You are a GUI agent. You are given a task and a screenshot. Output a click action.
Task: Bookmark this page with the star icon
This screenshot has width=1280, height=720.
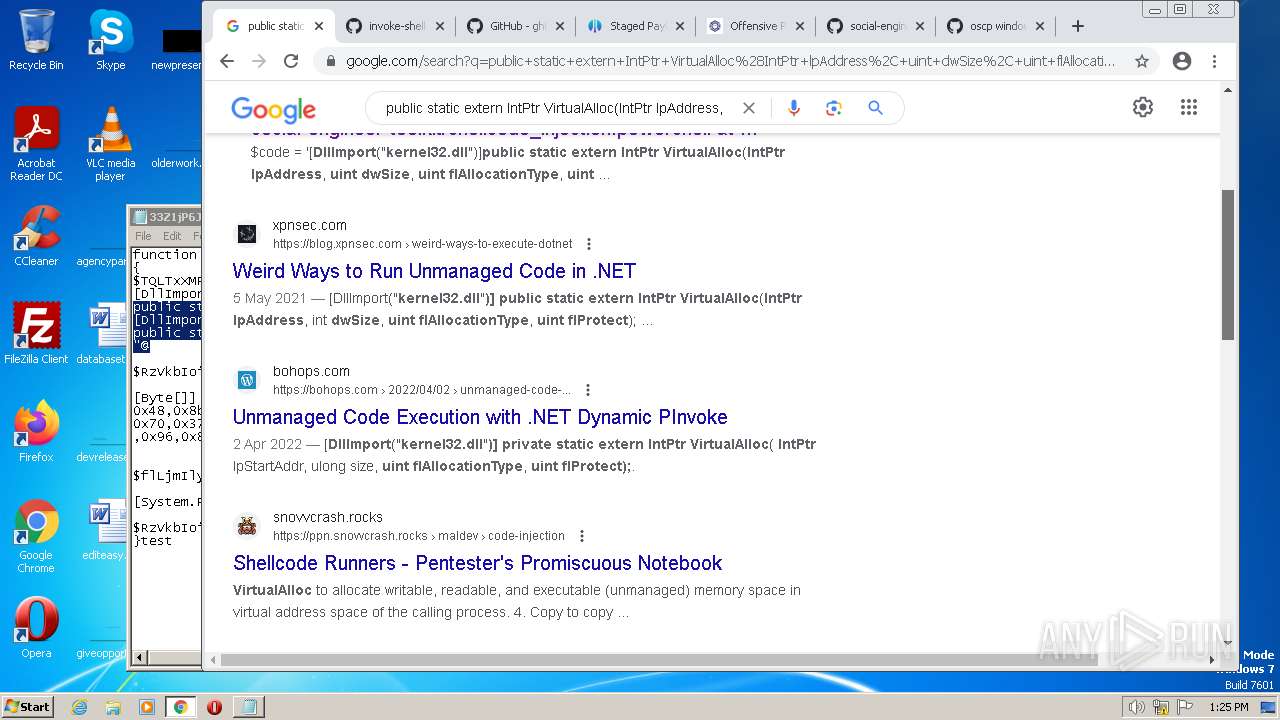[x=1142, y=61]
